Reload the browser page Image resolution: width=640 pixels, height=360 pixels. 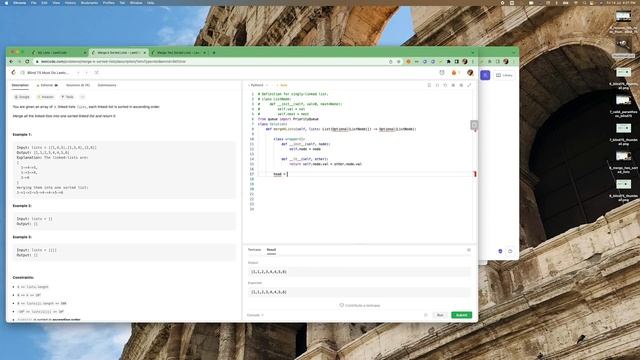(27, 62)
